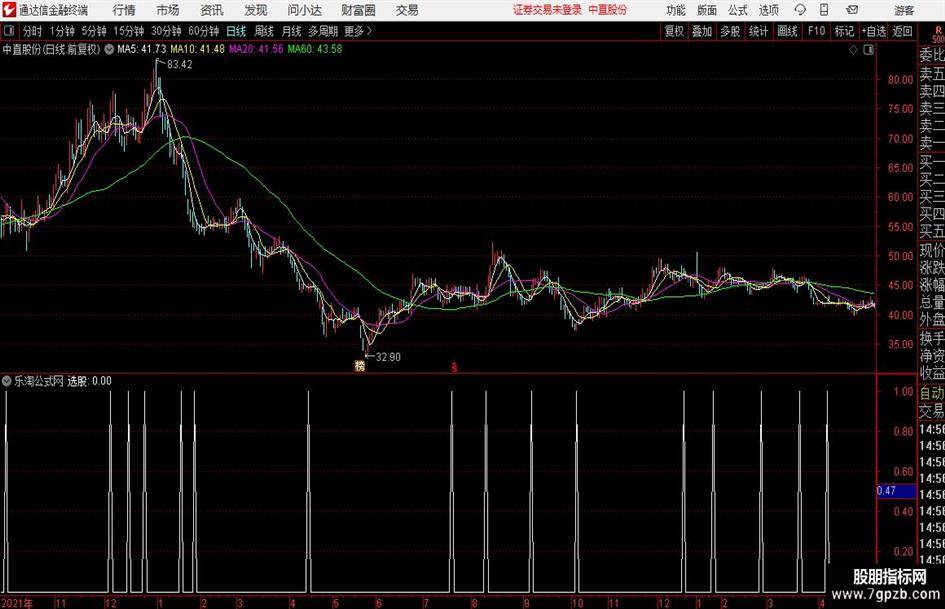Open the F10 company info button

click(817, 31)
